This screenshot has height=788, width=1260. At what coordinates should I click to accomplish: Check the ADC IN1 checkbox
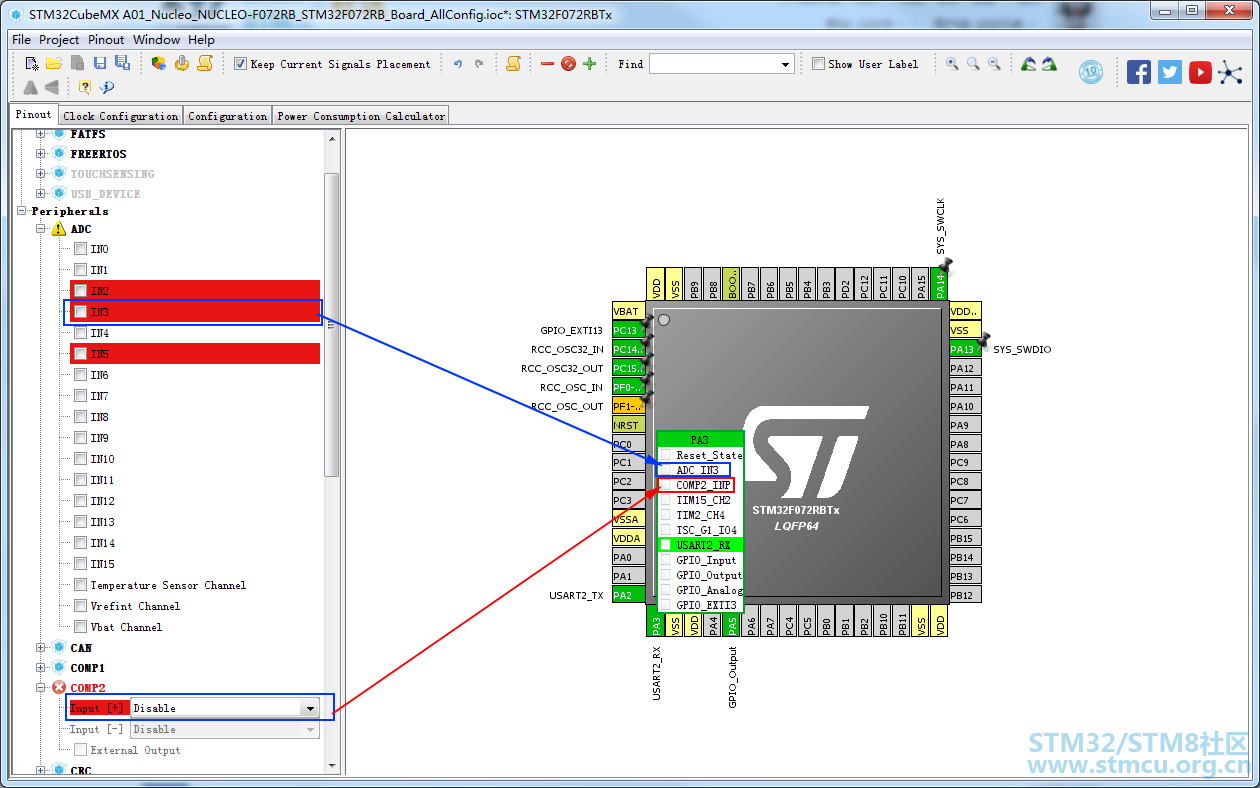[x=80, y=270]
